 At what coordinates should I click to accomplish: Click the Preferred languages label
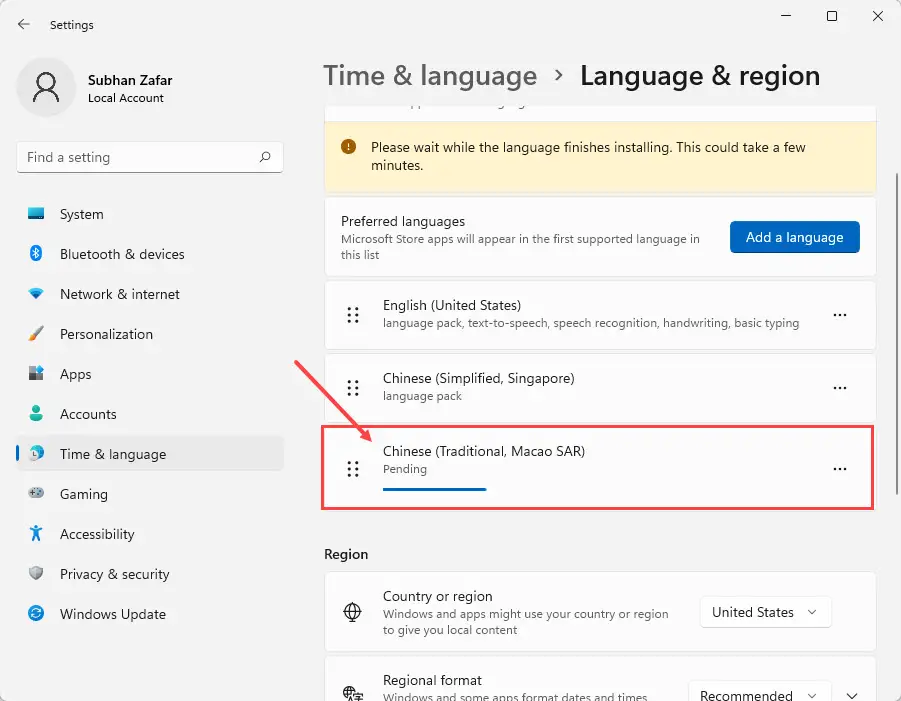[x=403, y=221]
